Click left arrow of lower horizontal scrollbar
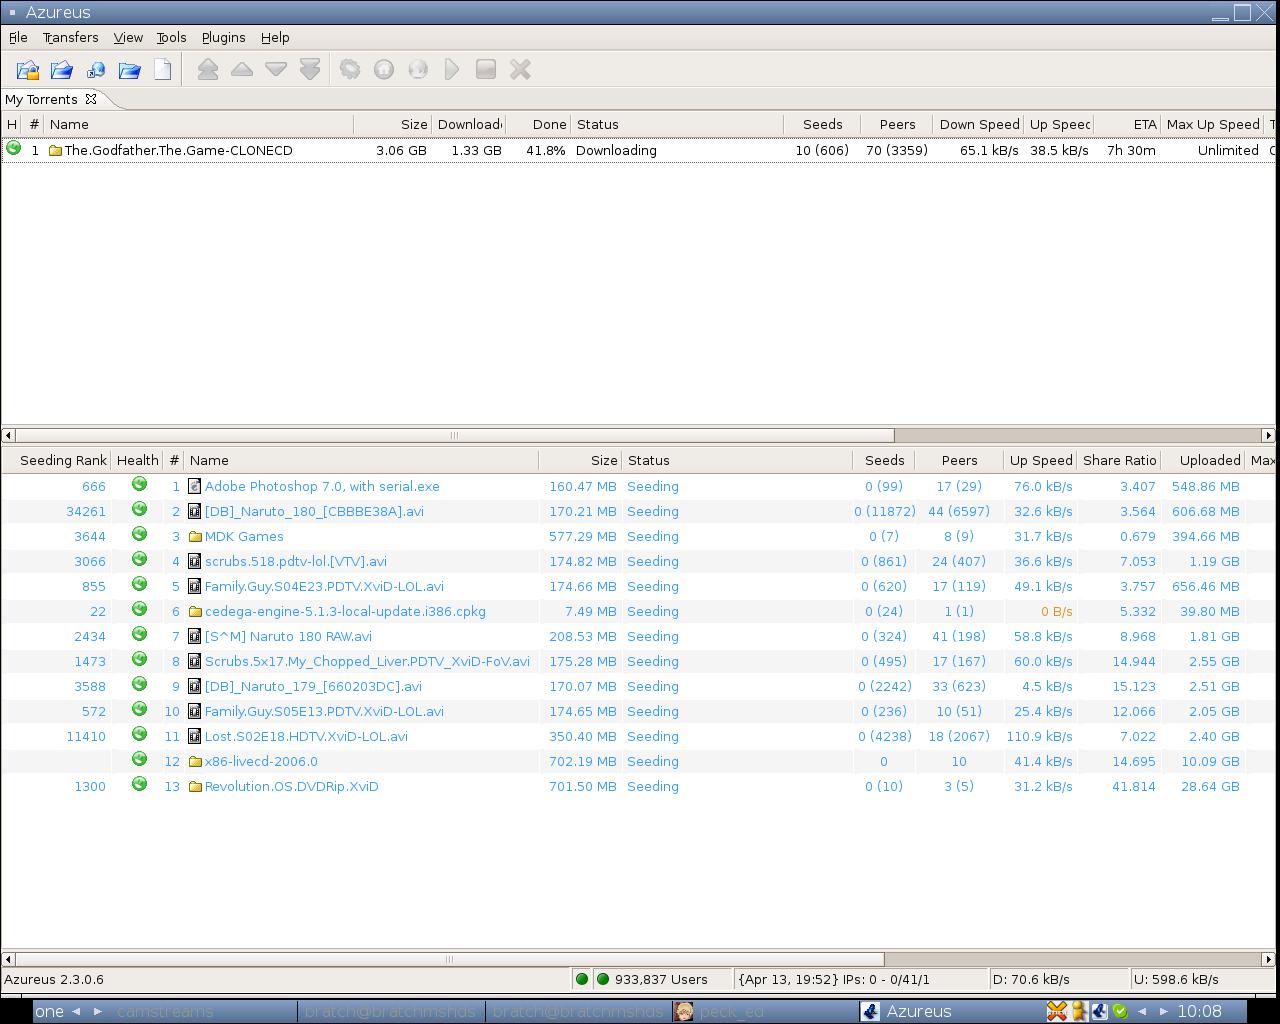 (8, 959)
